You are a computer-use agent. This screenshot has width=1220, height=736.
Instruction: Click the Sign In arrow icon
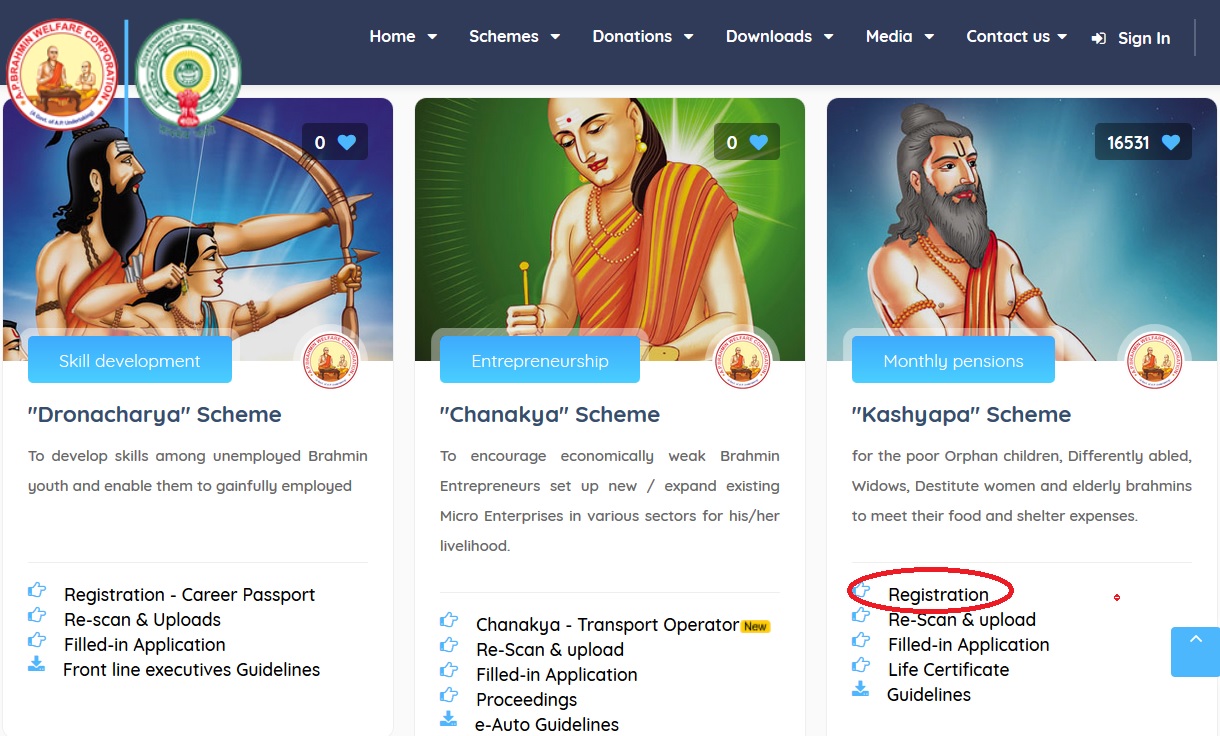pyautogui.click(x=1099, y=38)
